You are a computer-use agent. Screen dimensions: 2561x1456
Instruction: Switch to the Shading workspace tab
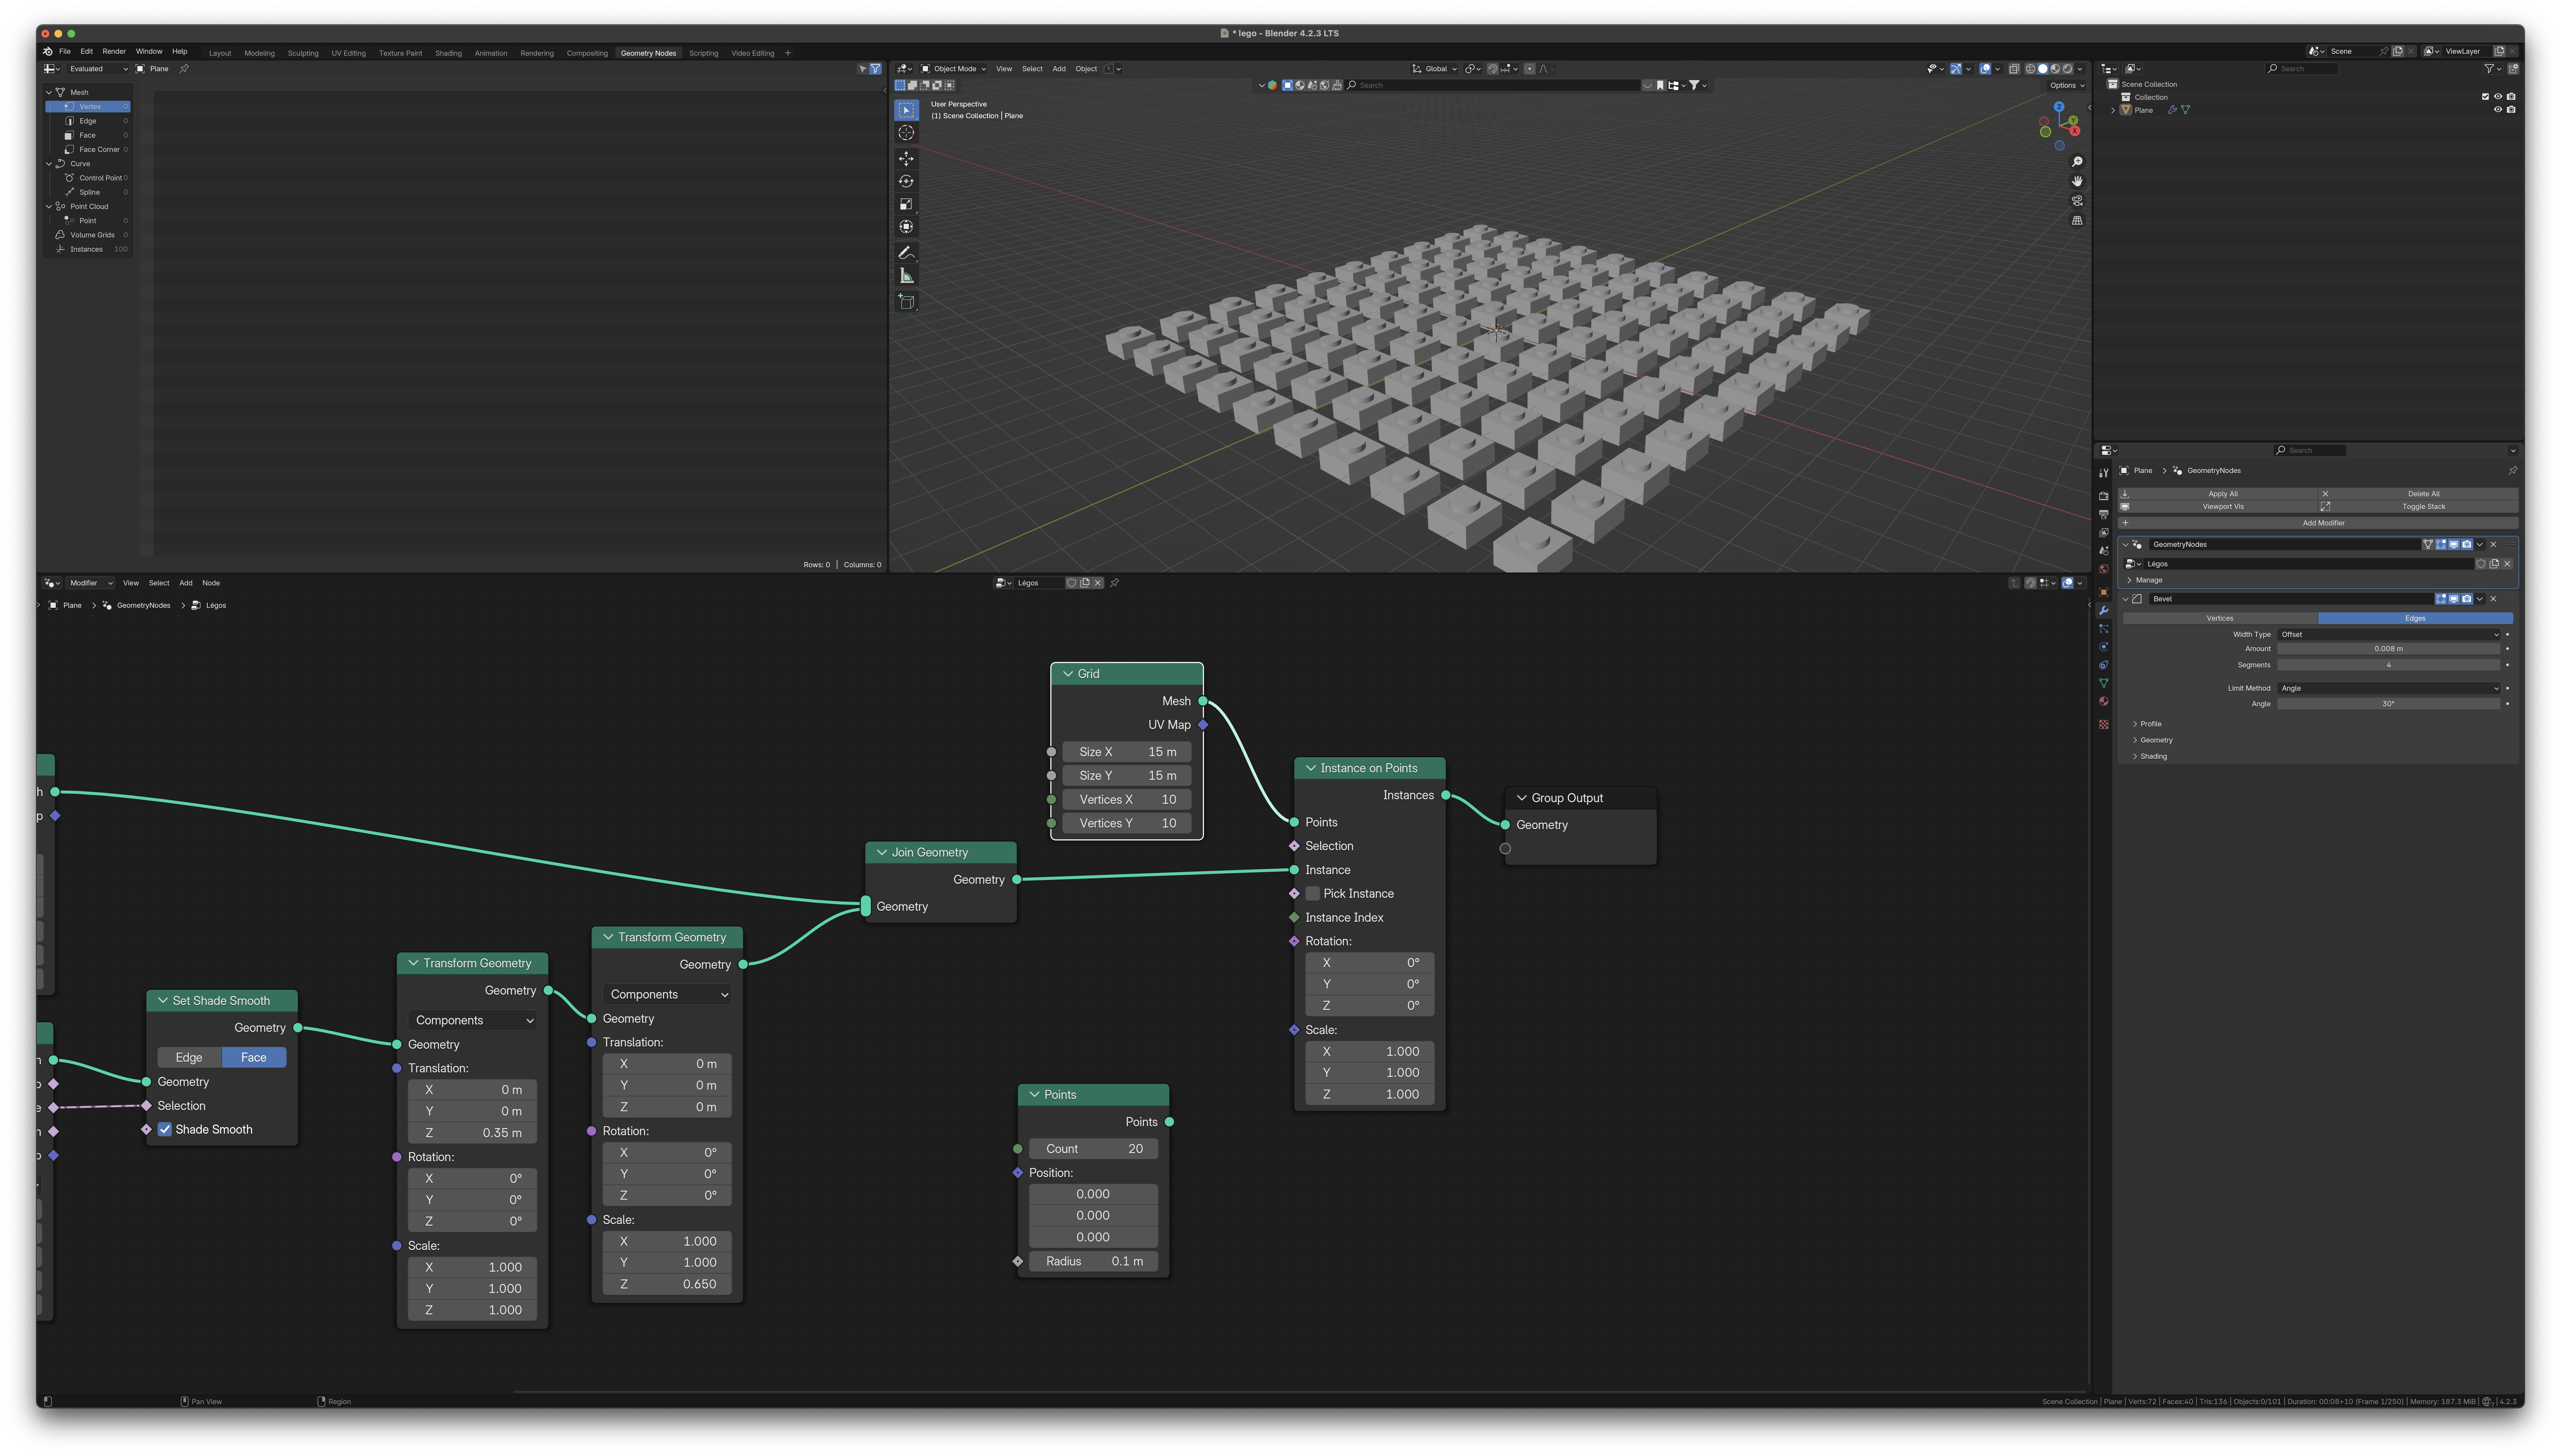pos(448,53)
